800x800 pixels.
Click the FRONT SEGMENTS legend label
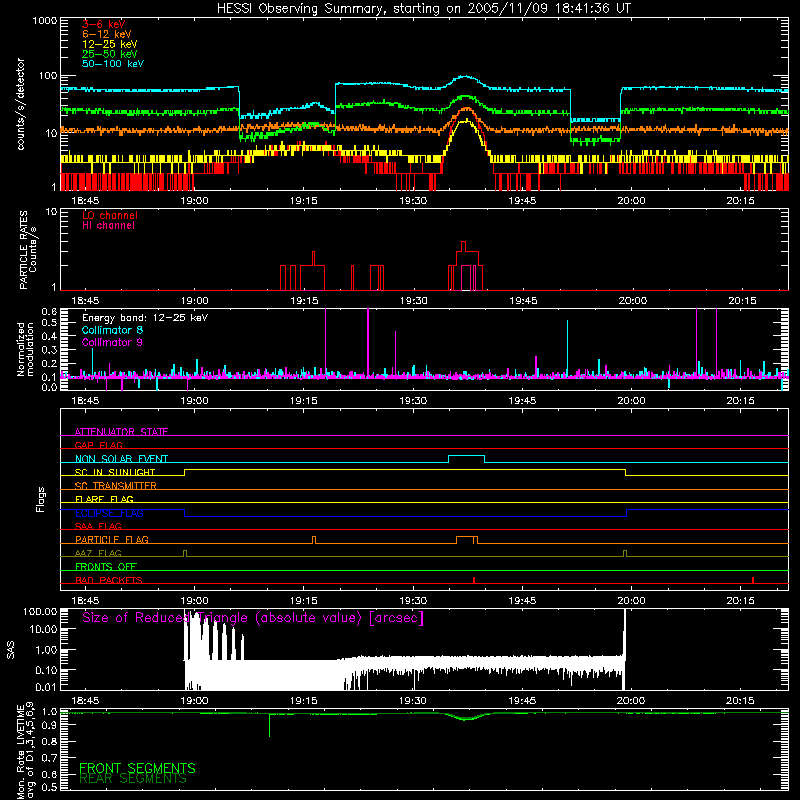click(137, 768)
